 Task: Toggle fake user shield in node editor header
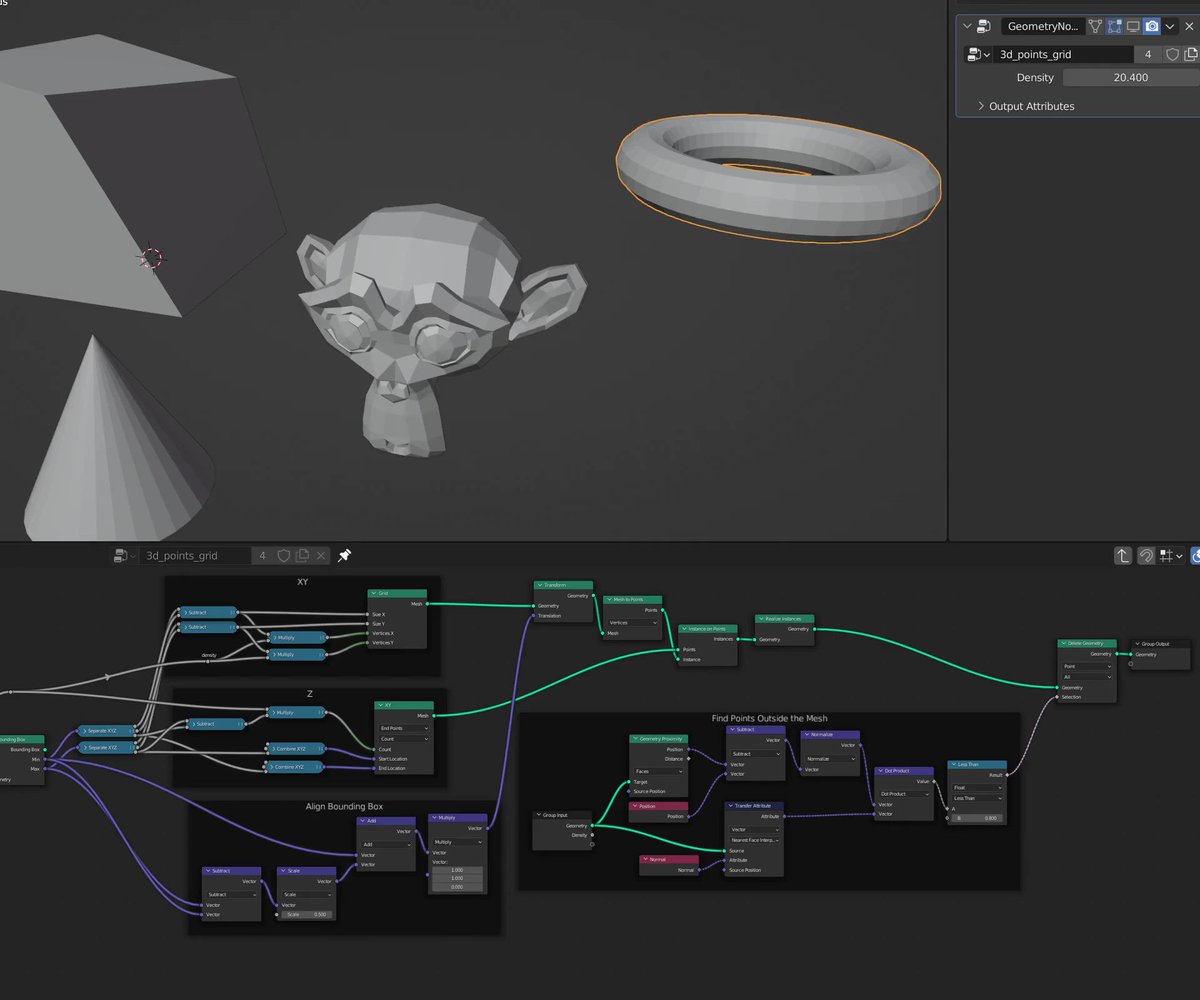coord(284,555)
